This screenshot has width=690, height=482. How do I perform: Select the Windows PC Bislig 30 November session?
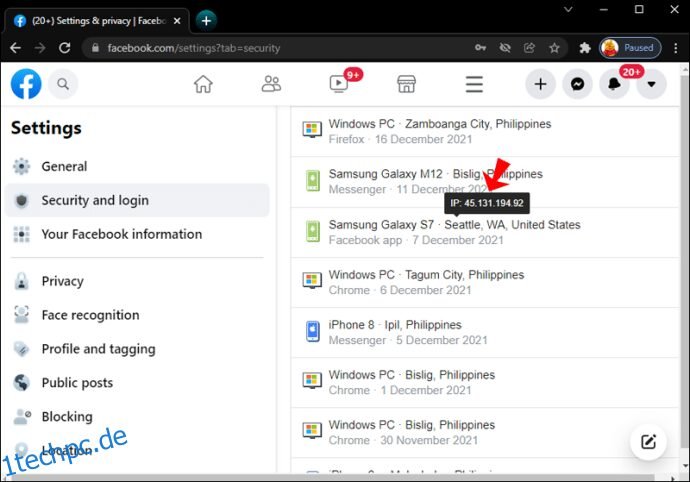point(484,433)
